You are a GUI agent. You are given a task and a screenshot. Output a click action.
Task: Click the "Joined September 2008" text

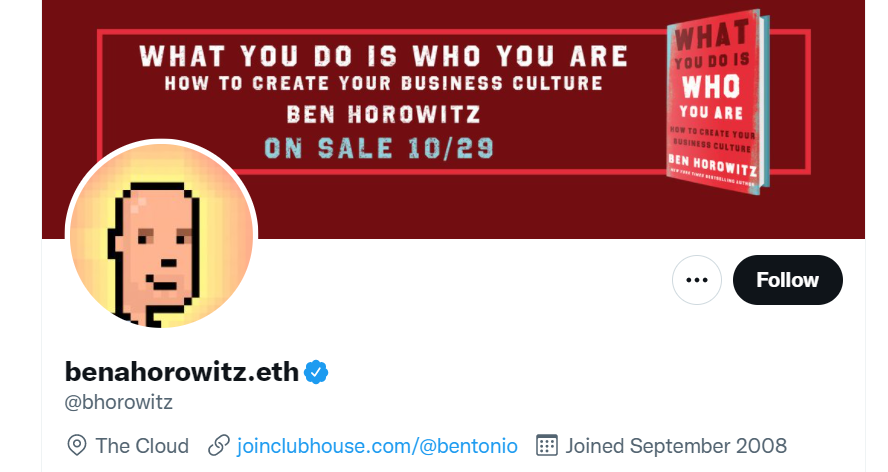click(676, 445)
